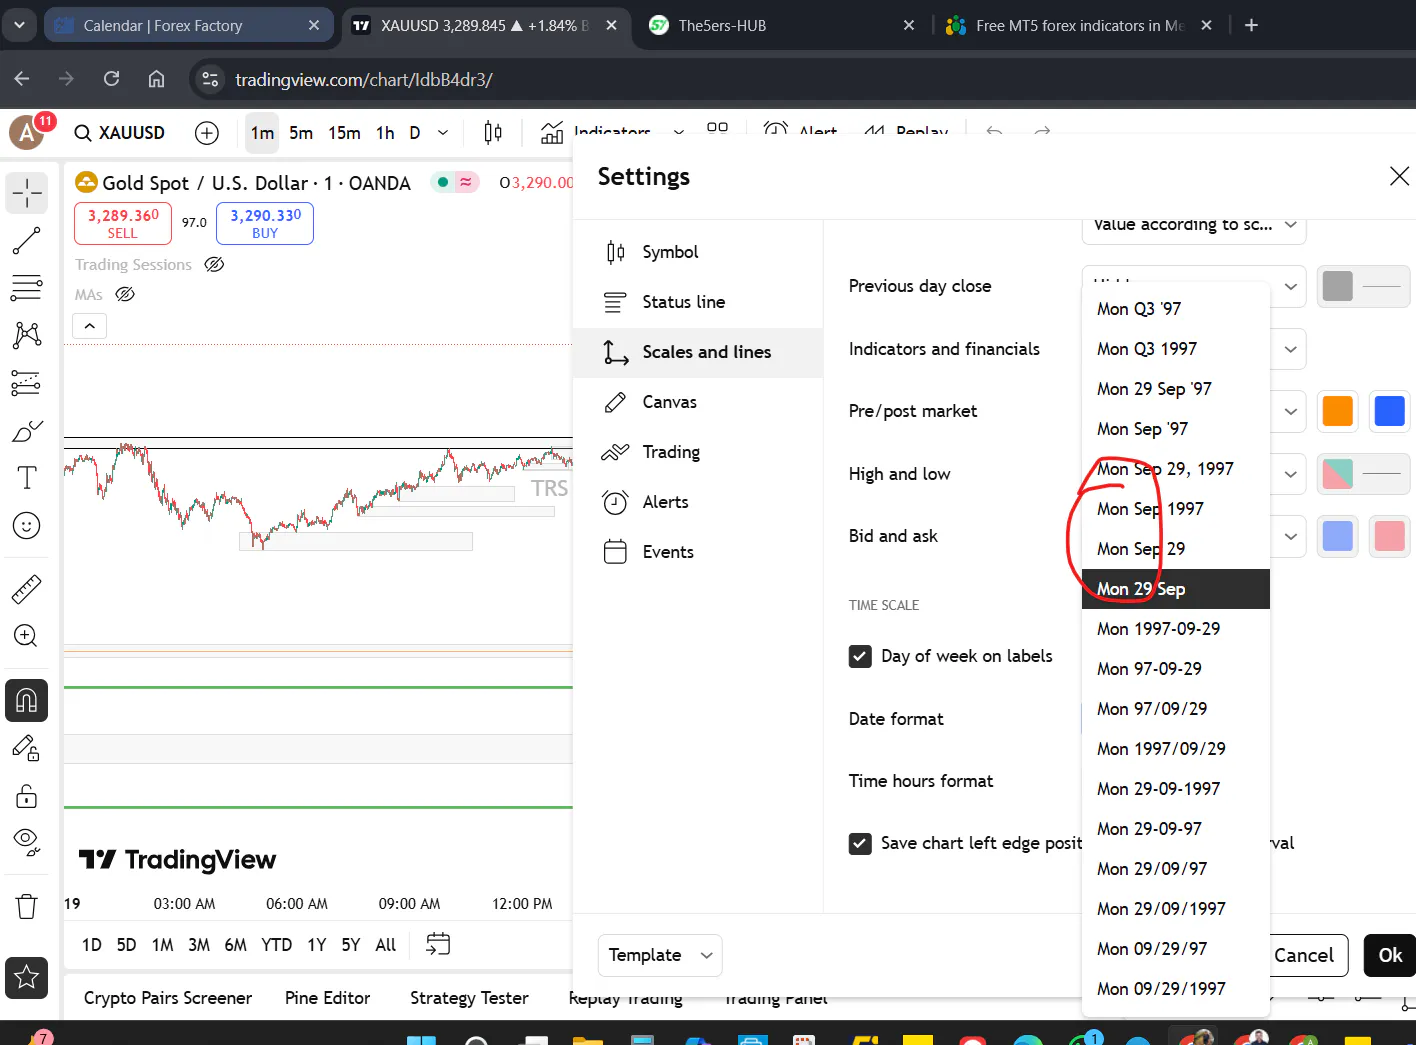Screen dimensions: 1416x1045
Task: View site information icon in address bar
Action: coord(210,79)
